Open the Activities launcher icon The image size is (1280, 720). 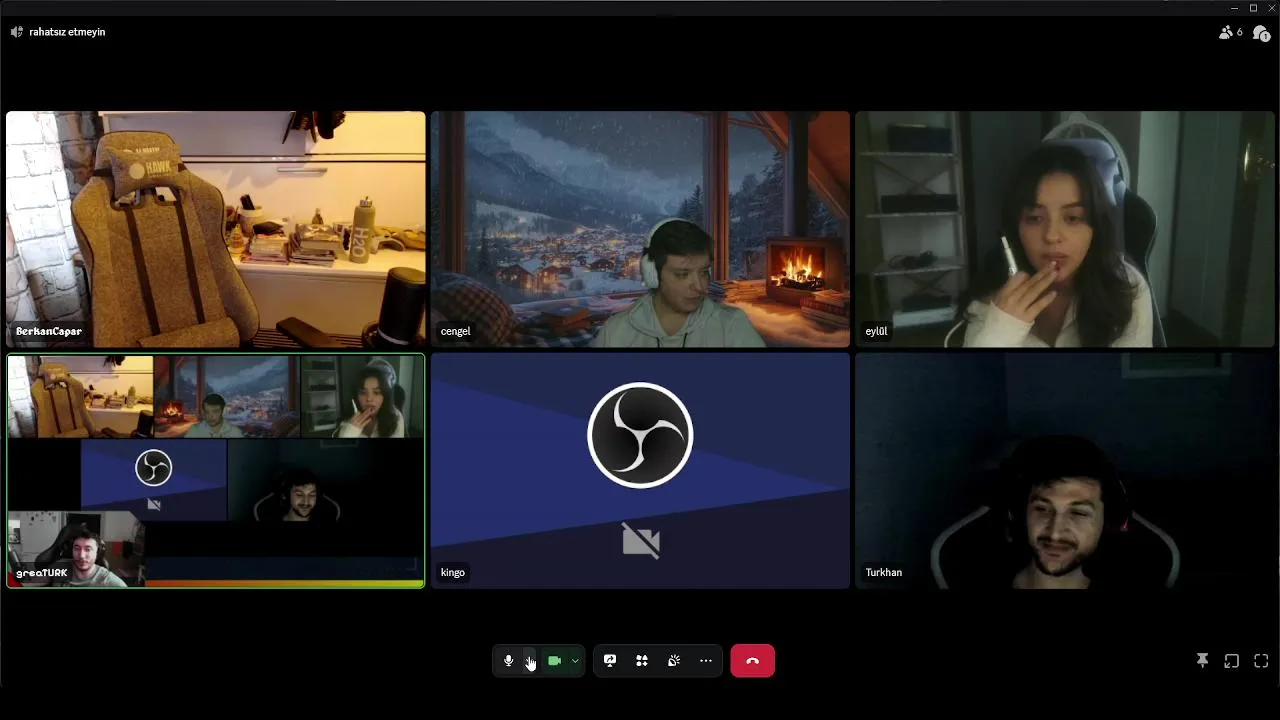(642, 661)
